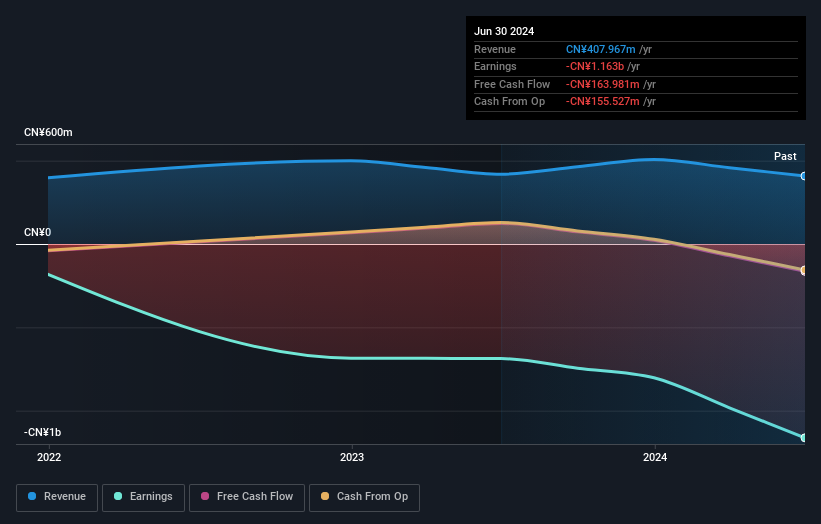Screen dimensions: 821x524
Task: Click the blue Revenue legend dot
Action: point(32,496)
